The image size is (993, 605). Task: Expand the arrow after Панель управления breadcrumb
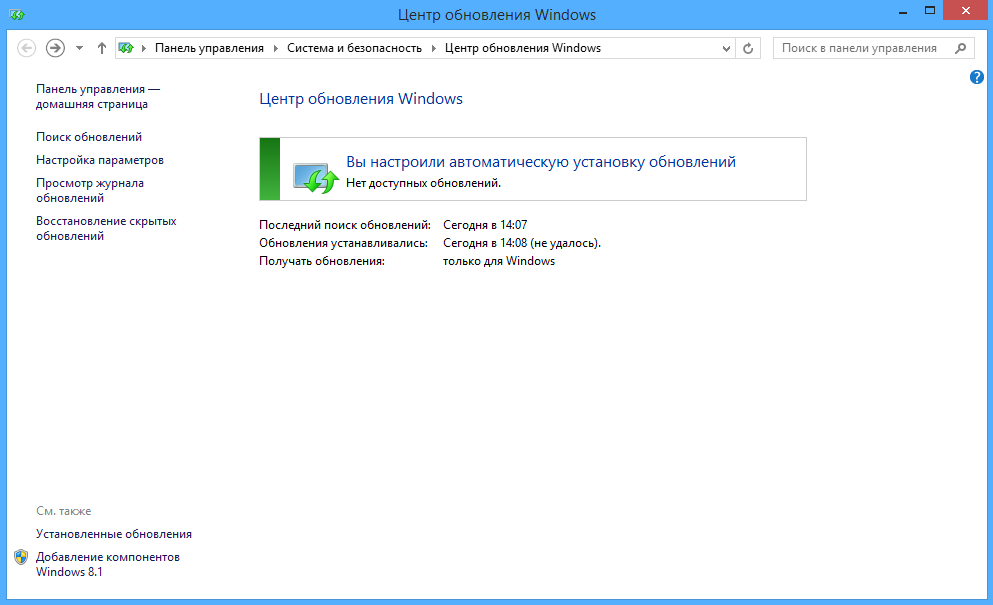[x=275, y=48]
